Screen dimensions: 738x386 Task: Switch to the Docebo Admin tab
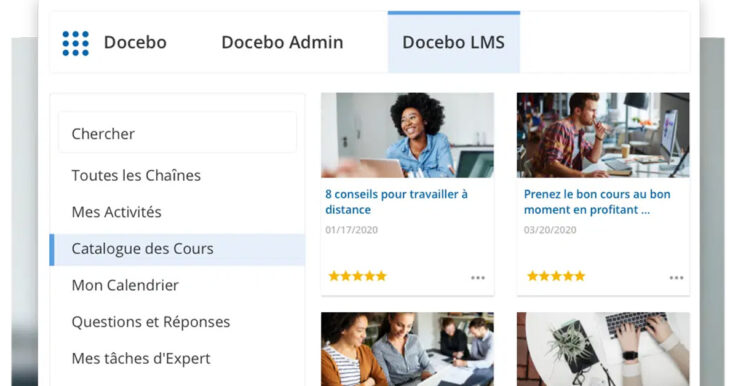click(x=282, y=42)
